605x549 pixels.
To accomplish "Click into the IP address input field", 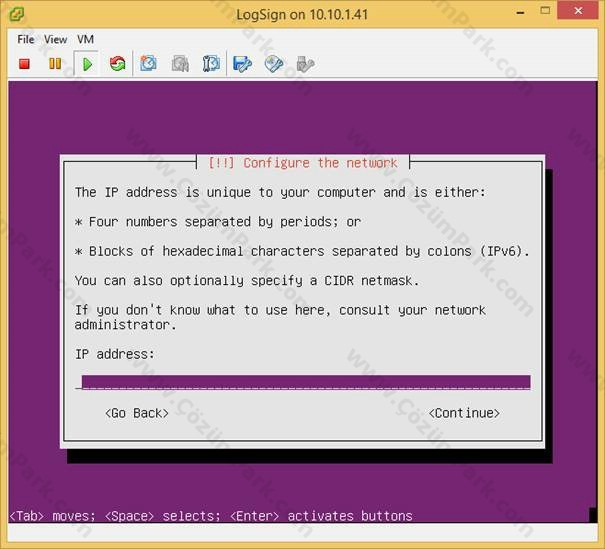I will point(306,382).
